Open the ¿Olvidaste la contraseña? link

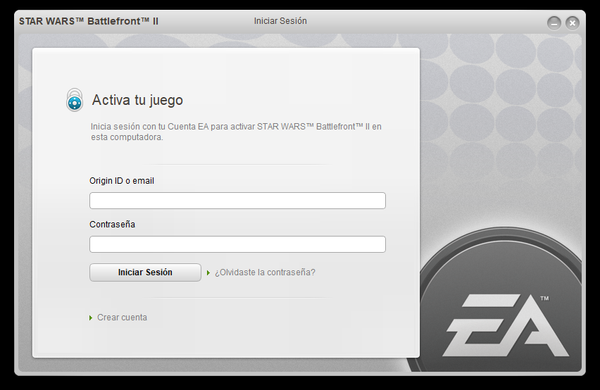pyautogui.click(x=265, y=273)
